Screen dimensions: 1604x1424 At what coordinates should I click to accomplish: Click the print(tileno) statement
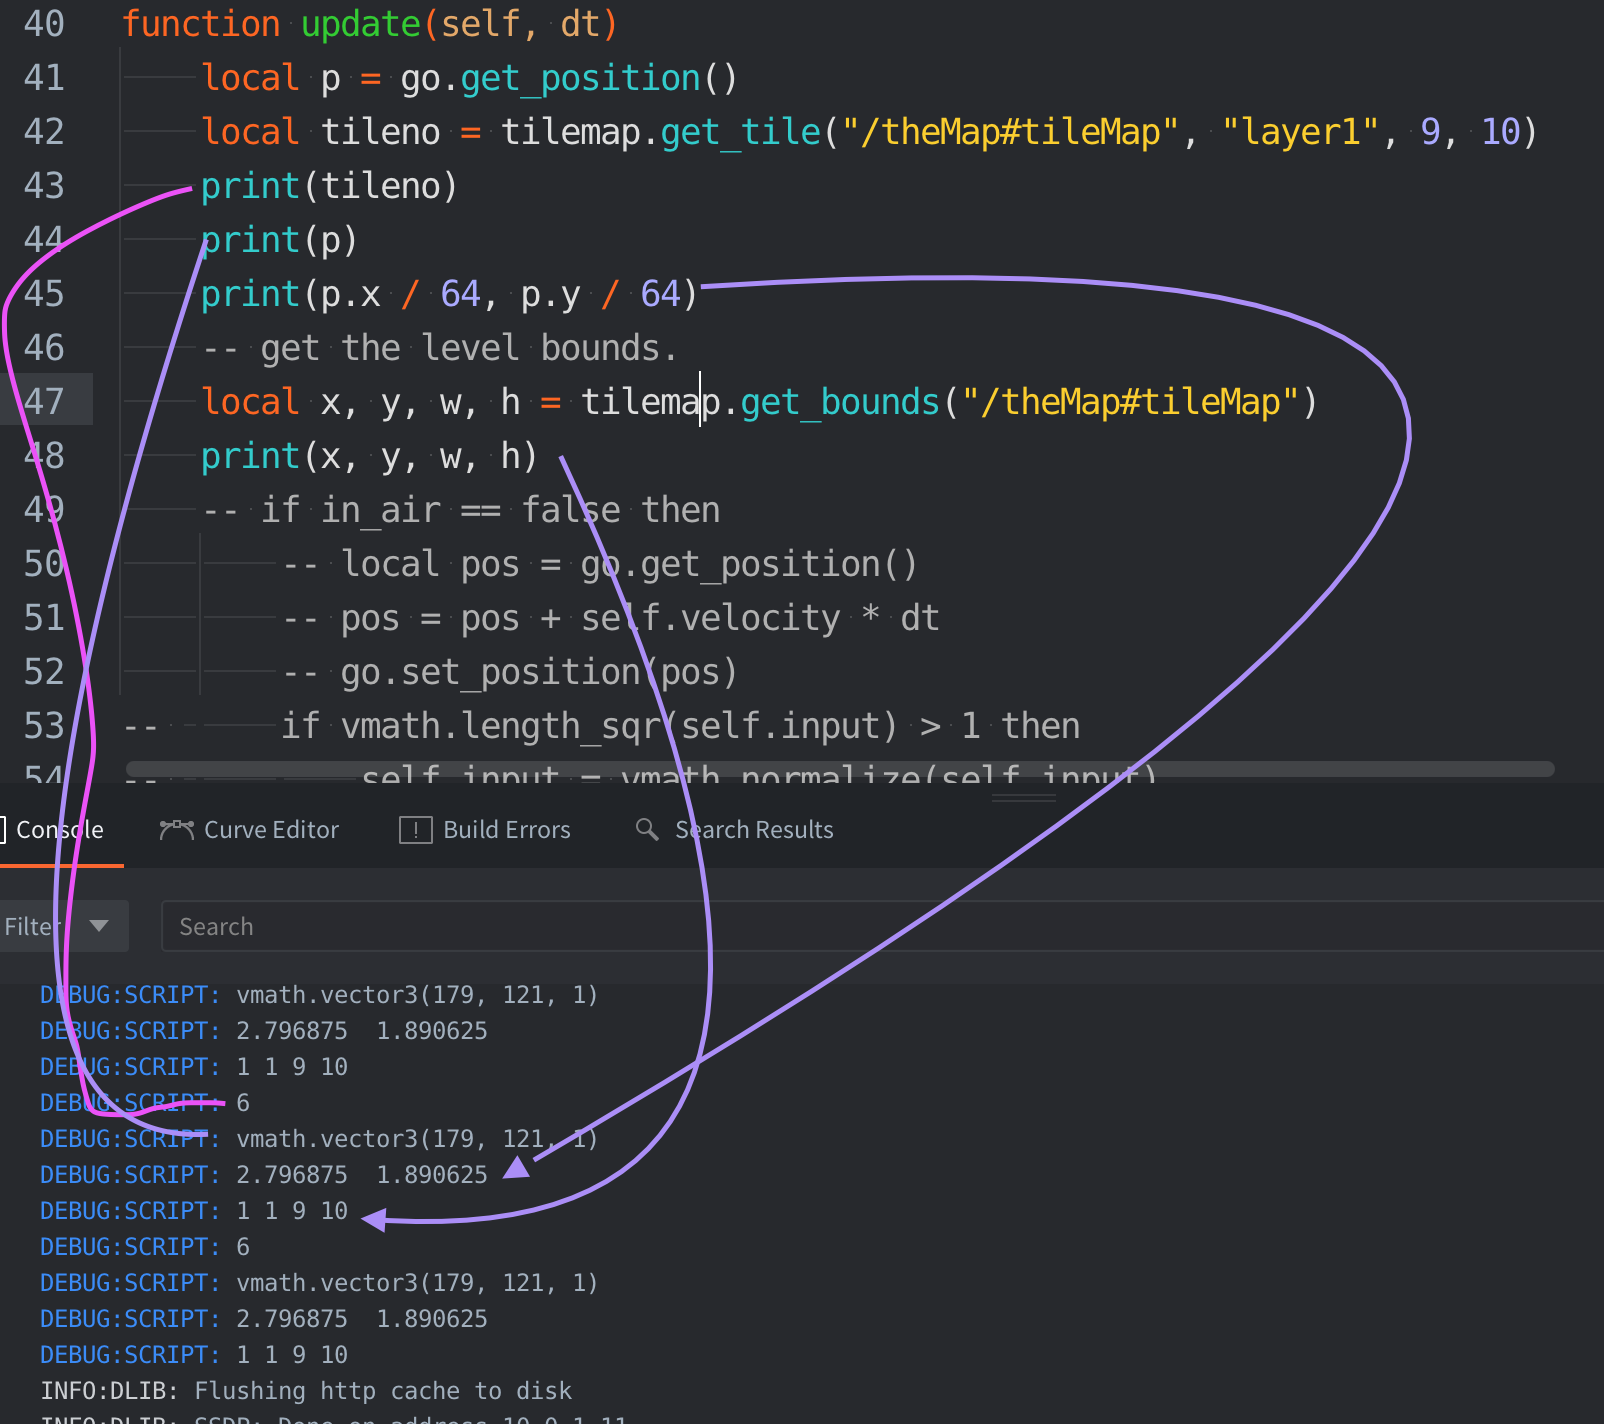tap(329, 186)
